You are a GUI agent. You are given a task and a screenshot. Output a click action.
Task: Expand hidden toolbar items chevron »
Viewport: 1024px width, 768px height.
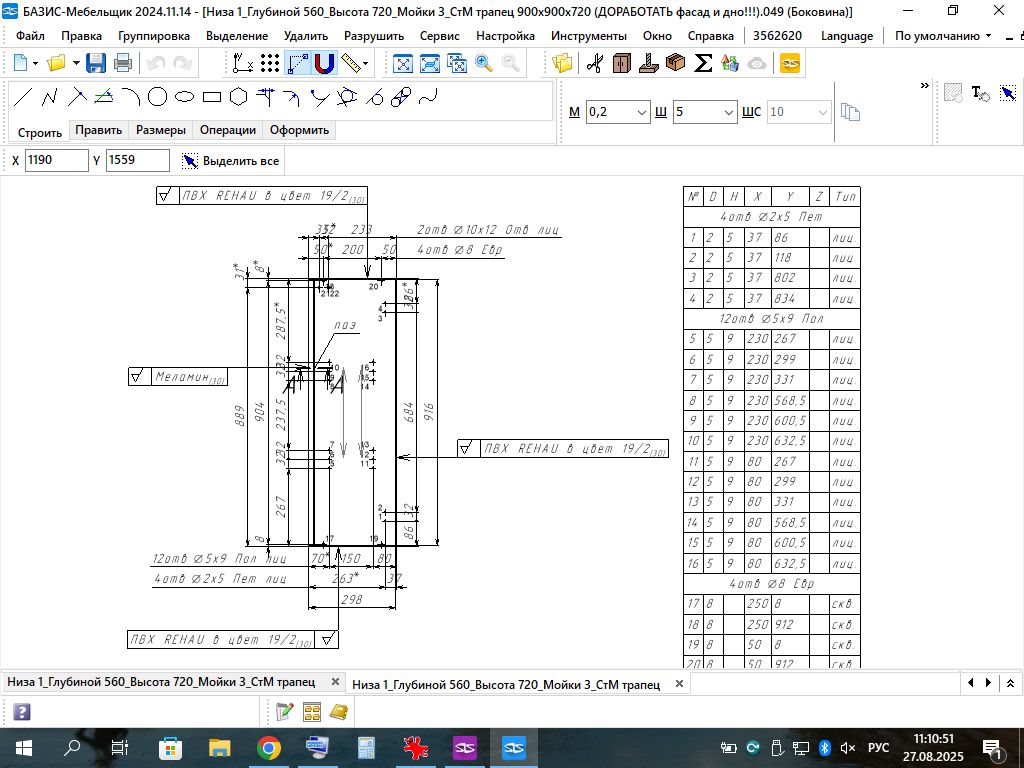924,86
